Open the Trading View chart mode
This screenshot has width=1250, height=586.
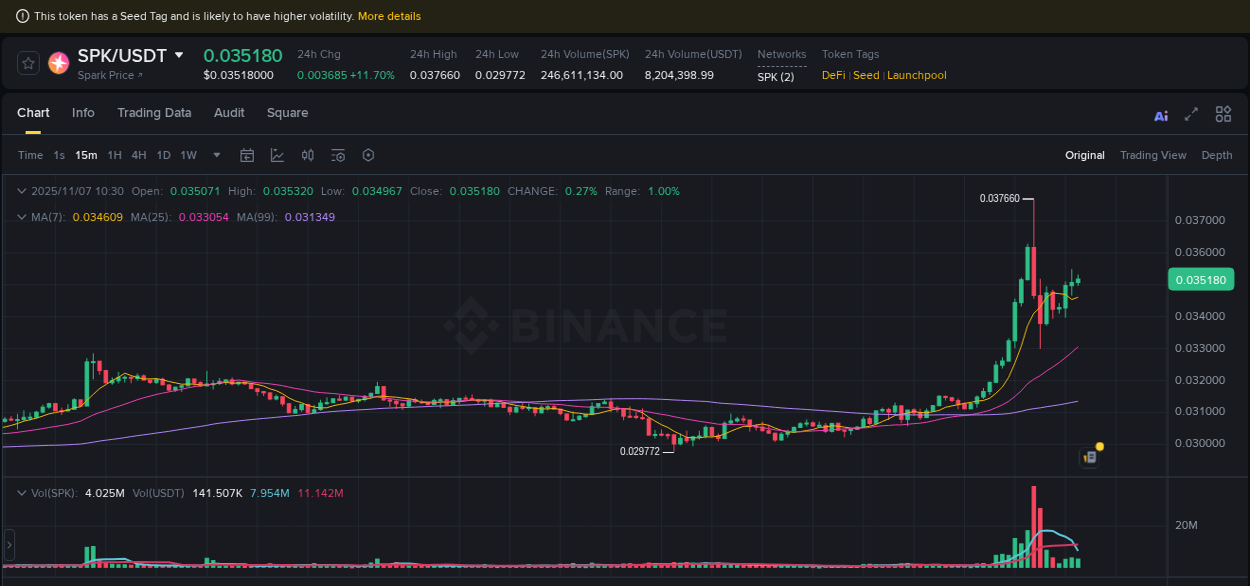[x=1153, y=155]
